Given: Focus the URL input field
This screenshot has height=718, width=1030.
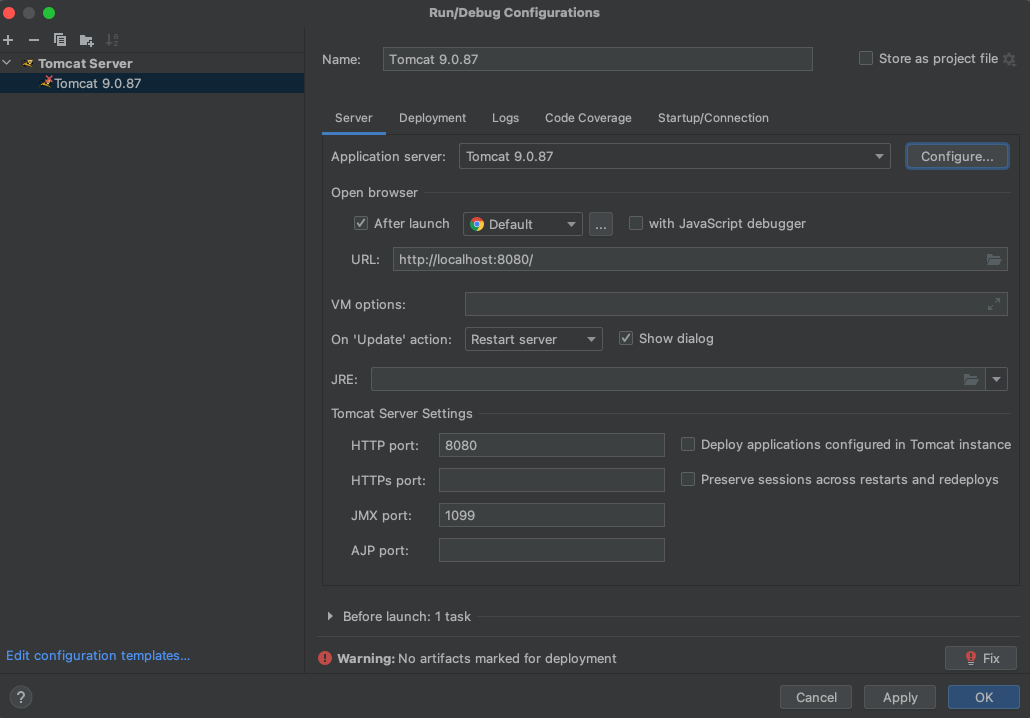Looking at the screenshot, I should pyautogui.click(x=700, y=259).
